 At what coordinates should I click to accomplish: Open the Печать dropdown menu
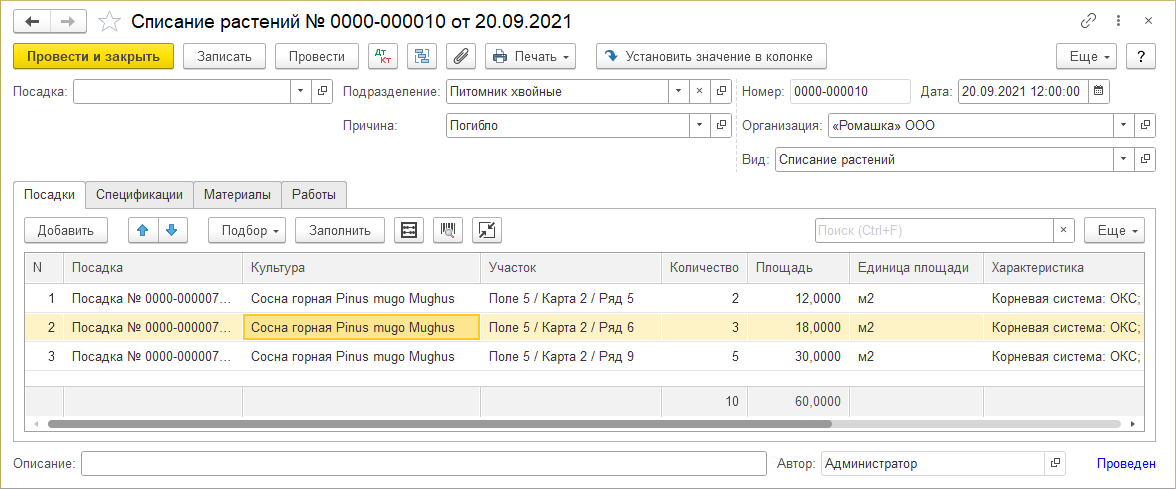click(x=531, y=57)
